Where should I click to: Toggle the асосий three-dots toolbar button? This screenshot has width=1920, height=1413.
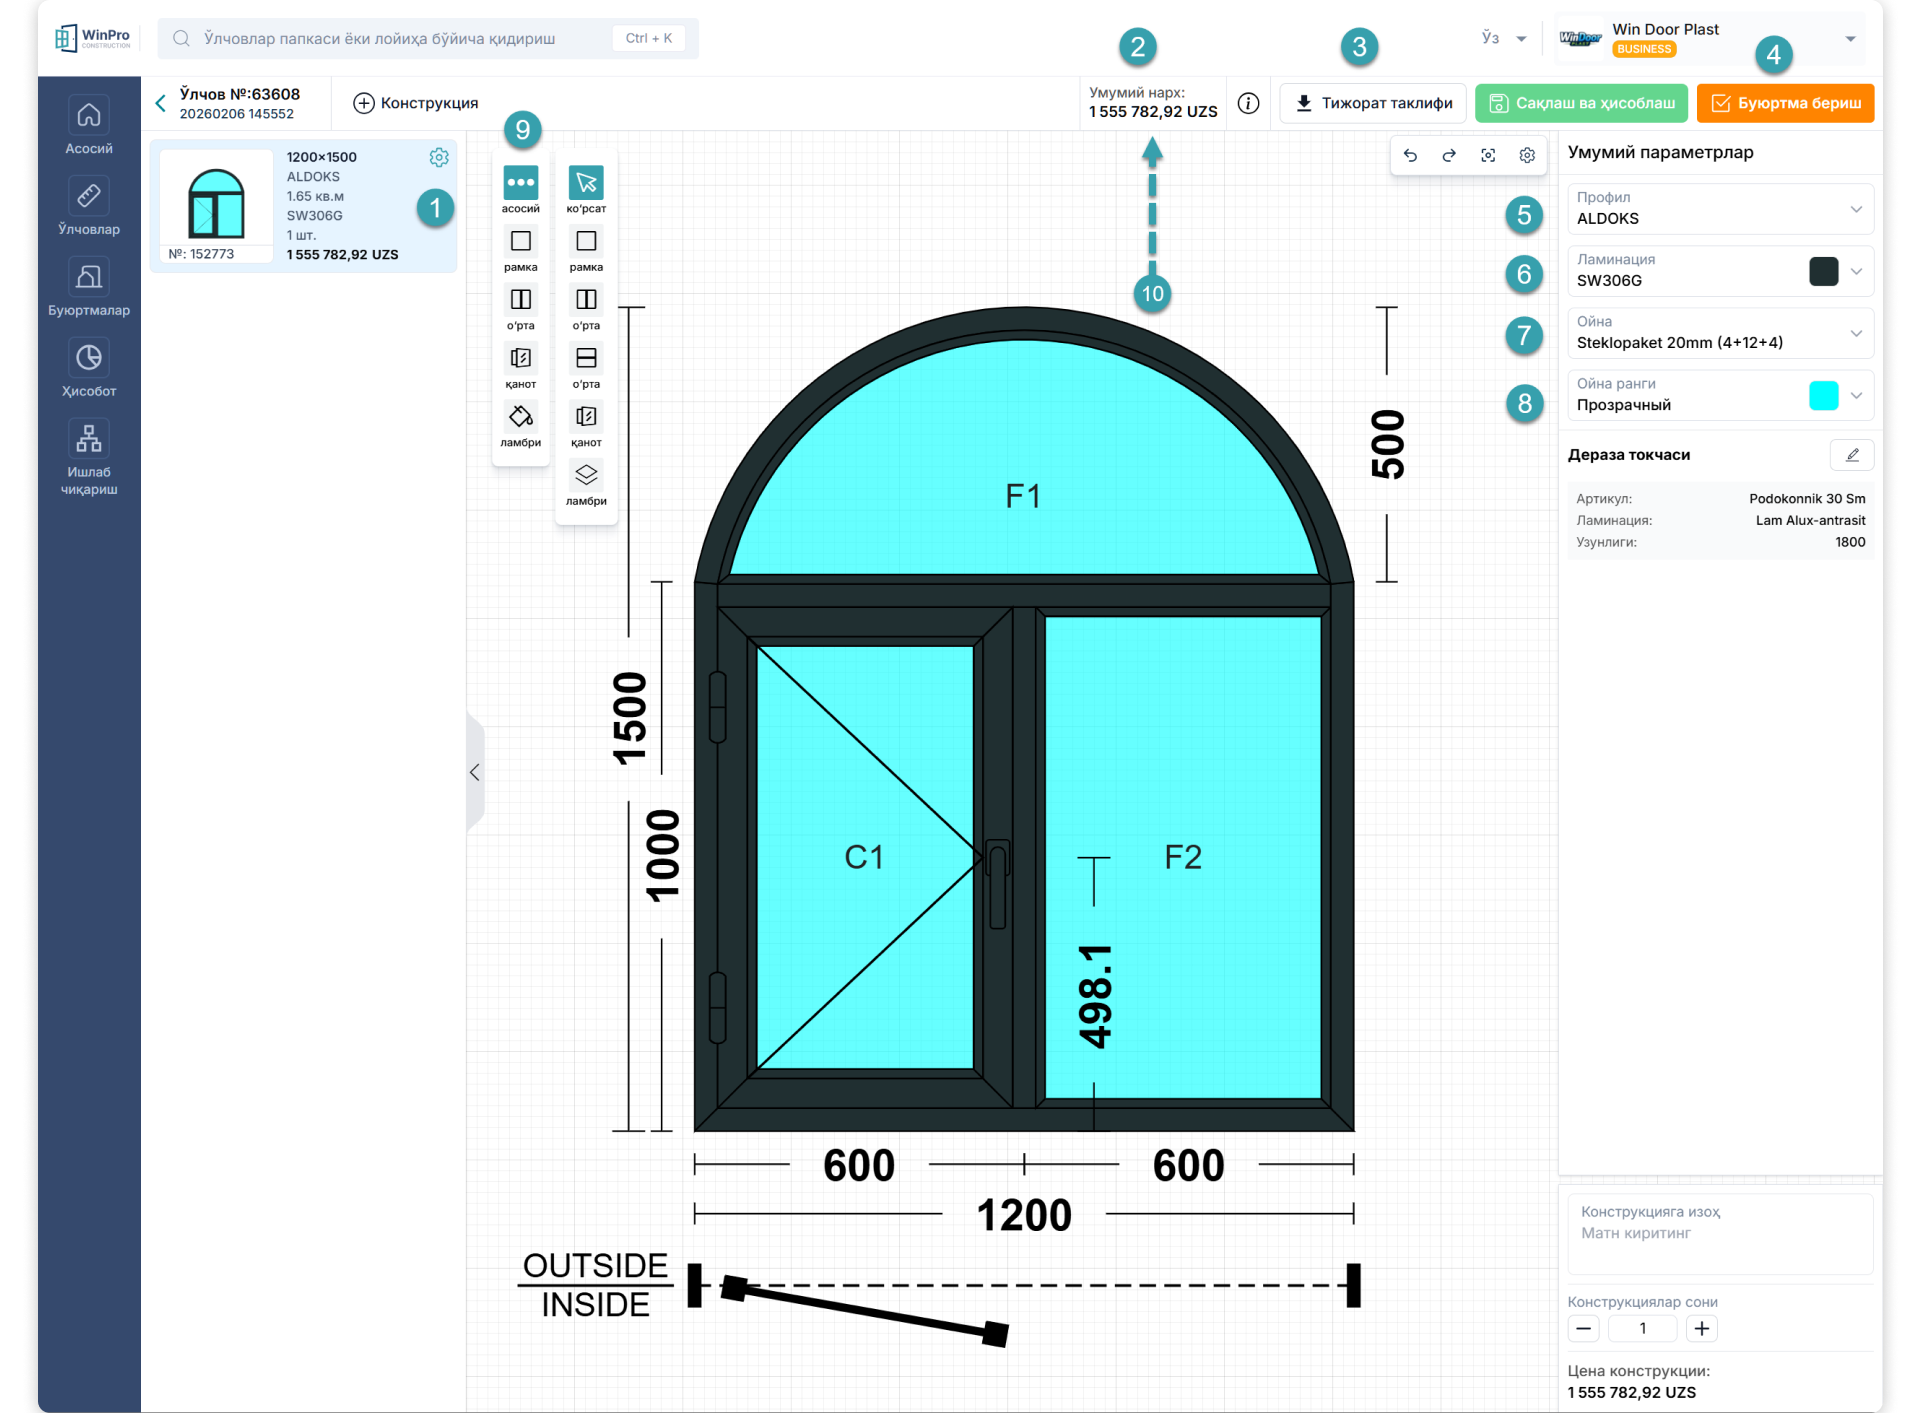pyautogui.click(x=520, y=183)
